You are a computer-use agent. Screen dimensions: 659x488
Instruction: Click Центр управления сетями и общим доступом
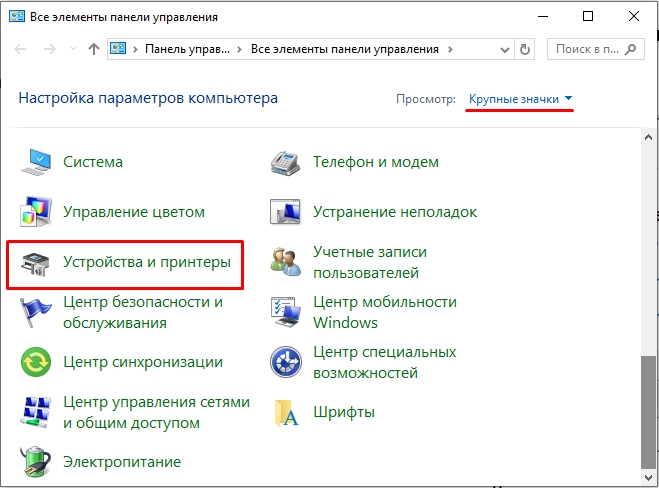(x=156, y=412)
